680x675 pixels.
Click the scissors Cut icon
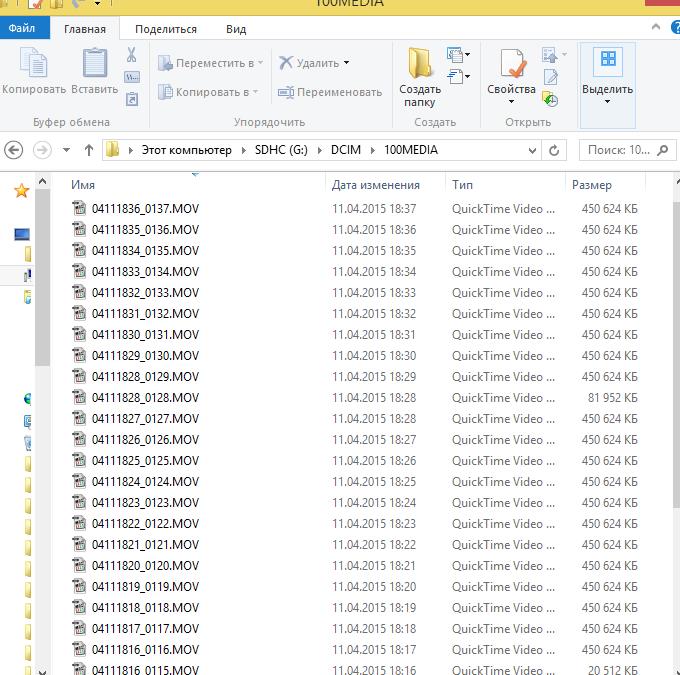132,54
